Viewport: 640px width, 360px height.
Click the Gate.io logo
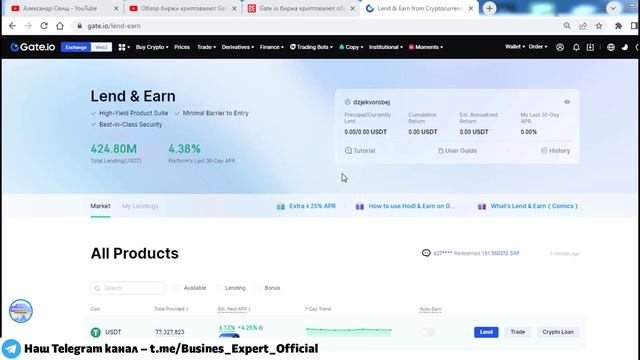(33, 47)
